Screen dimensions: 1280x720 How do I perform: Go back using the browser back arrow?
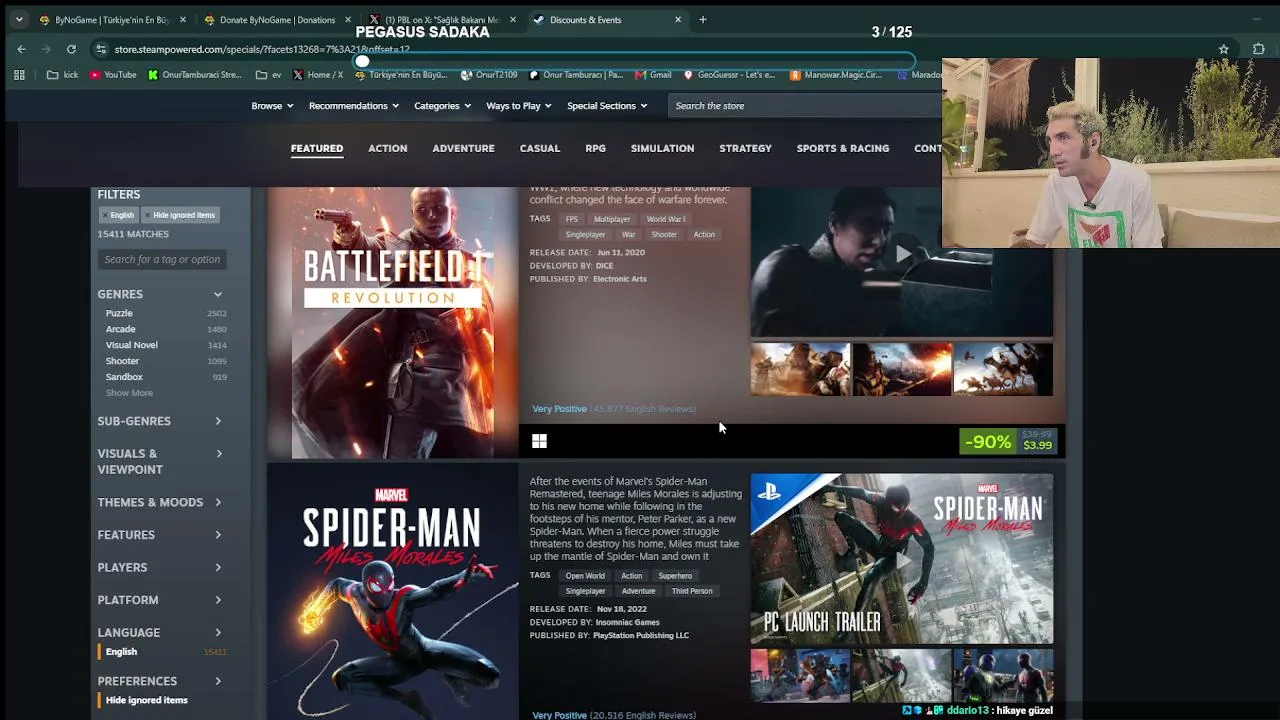point(21,49)
